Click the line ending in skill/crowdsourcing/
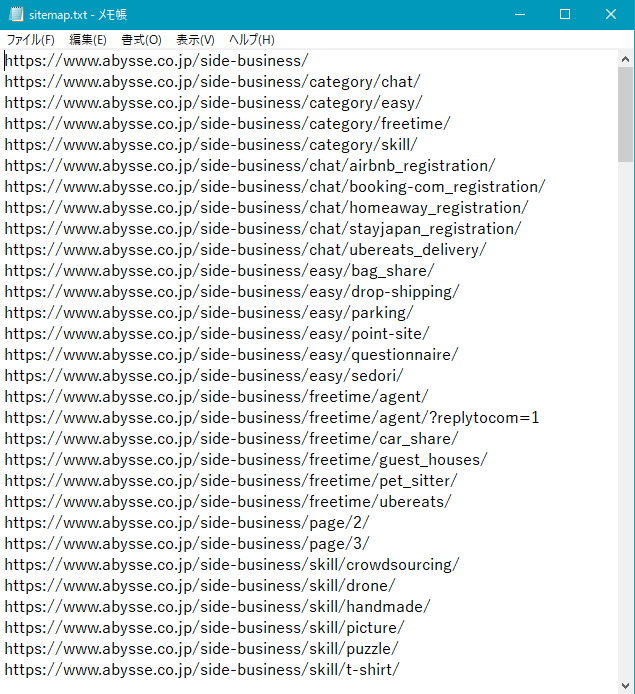The height and width of the screenshot is (694, 635). 232,565
